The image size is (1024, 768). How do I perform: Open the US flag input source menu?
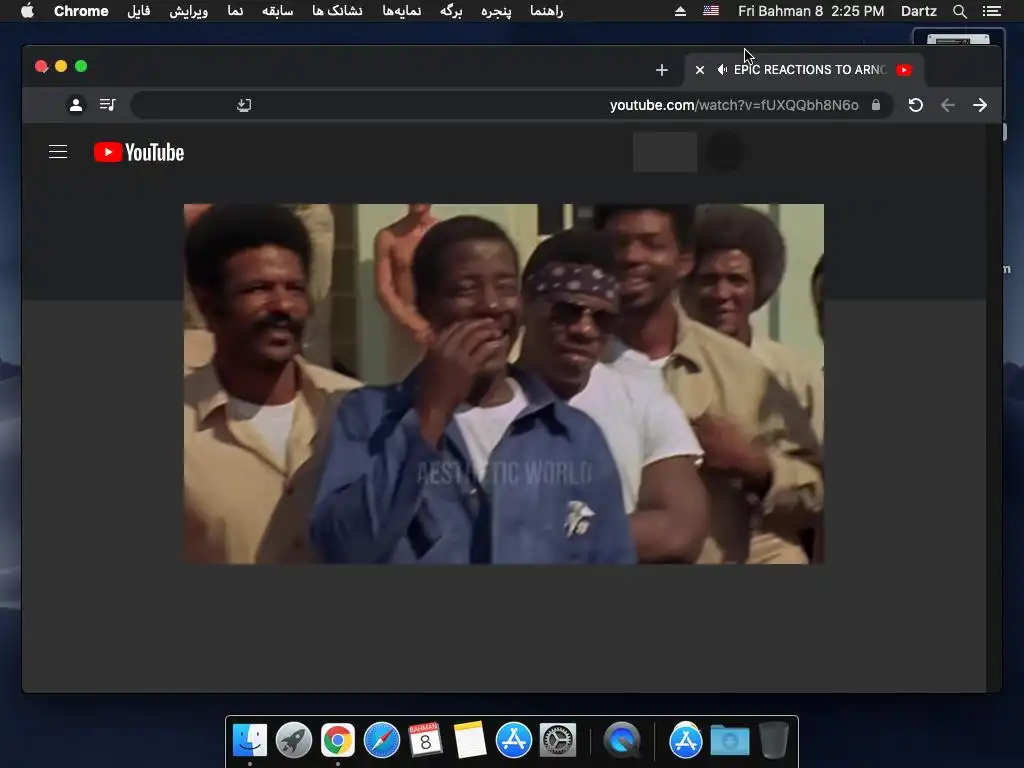pyautogui.click(x=711, y=11)
